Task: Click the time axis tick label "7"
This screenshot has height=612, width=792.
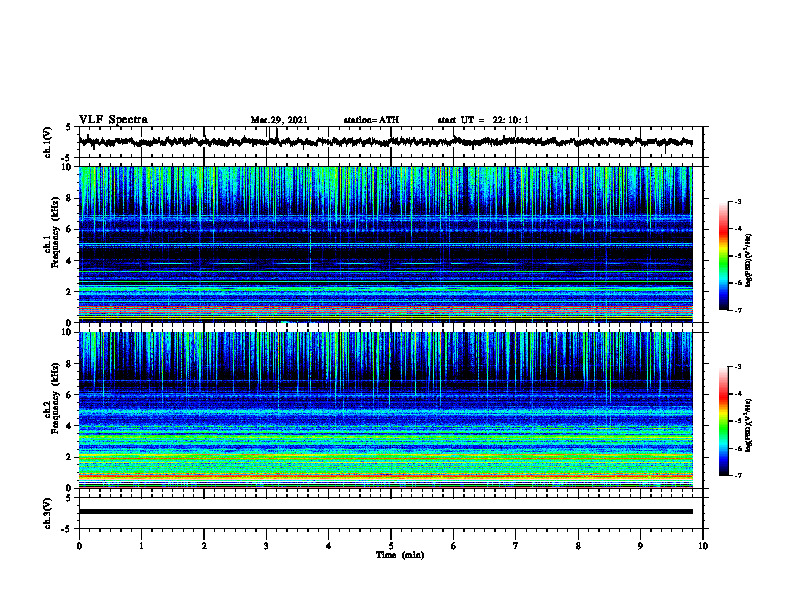Action: click(516, 546)
